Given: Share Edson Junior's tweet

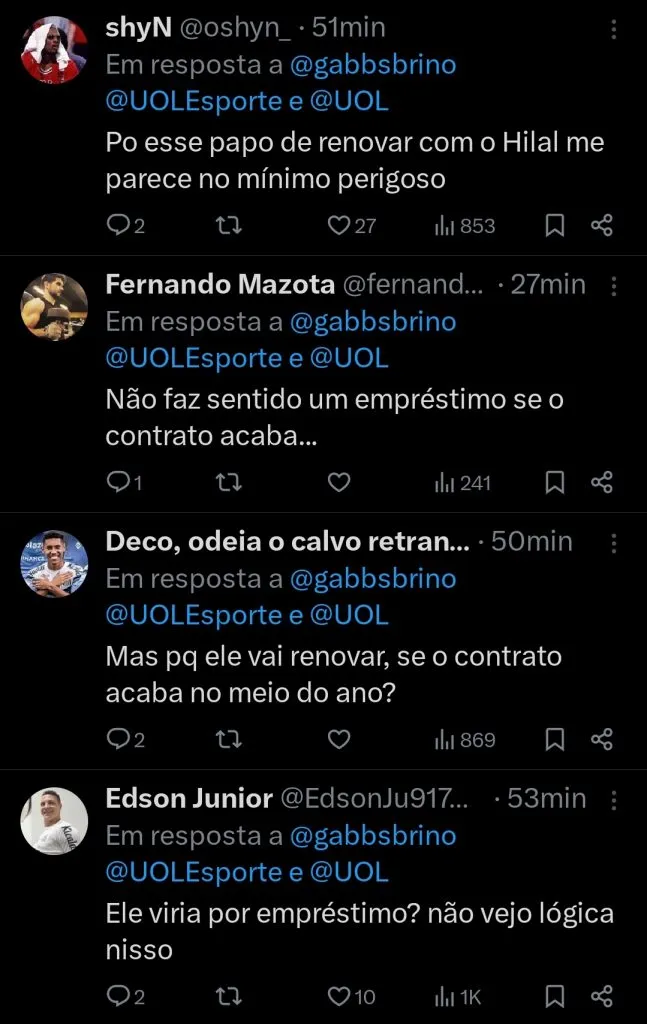Looking at the screenshot, I should pos(601,996).
